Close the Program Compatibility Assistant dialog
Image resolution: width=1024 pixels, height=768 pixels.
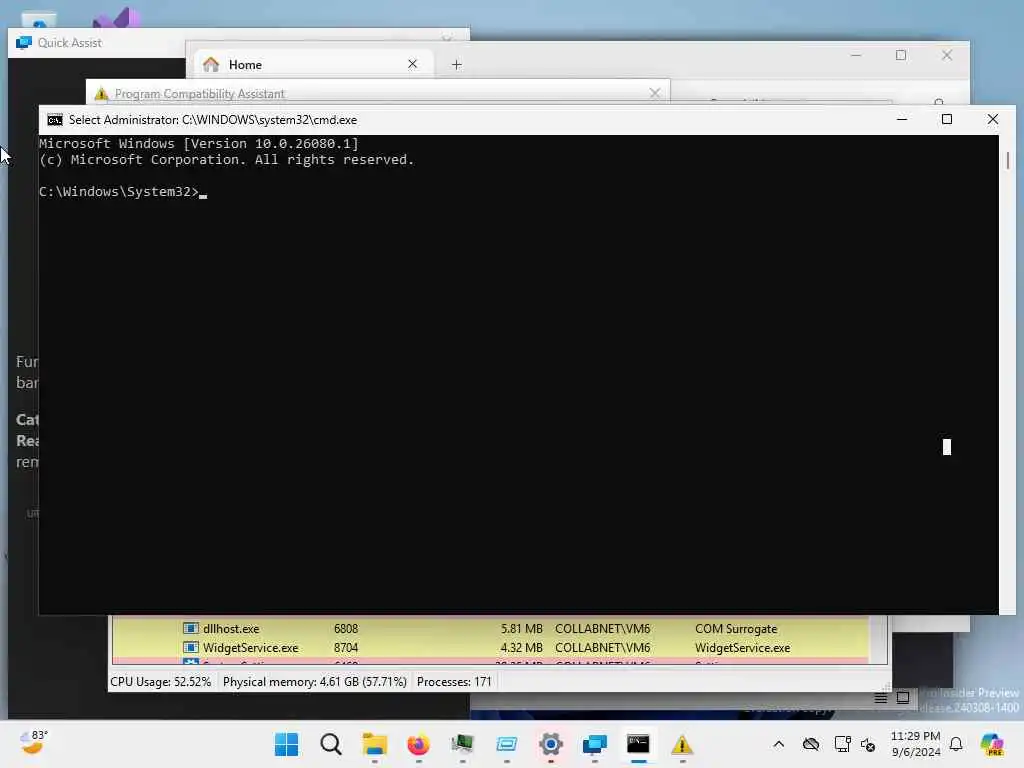pyautogui.click(x=654, y=93)
